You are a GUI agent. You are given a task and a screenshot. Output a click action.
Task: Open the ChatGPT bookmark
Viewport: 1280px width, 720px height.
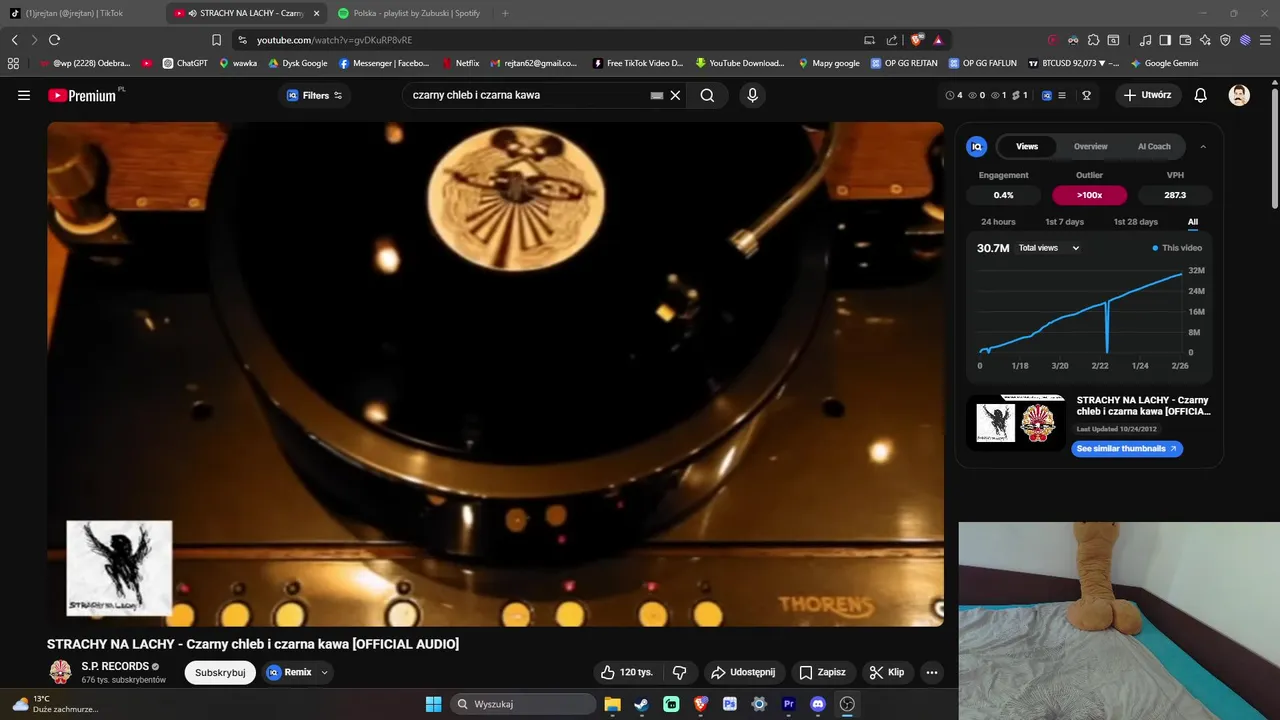point(185,63)
